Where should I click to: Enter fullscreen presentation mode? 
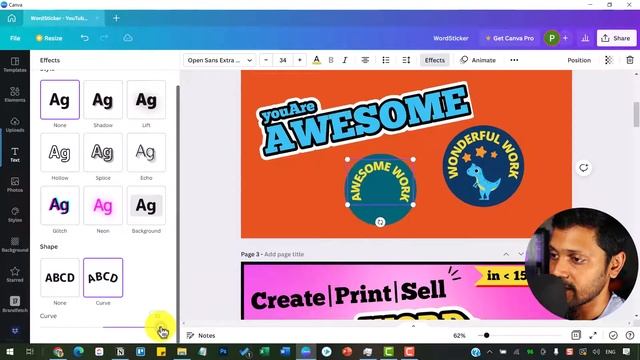coord(593,336)
